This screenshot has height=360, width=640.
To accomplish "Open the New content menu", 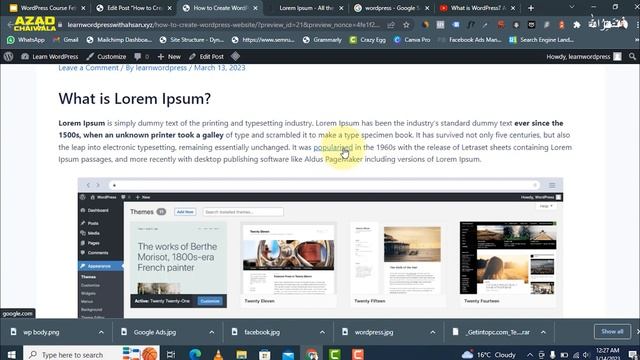I will tap(169, 57).
